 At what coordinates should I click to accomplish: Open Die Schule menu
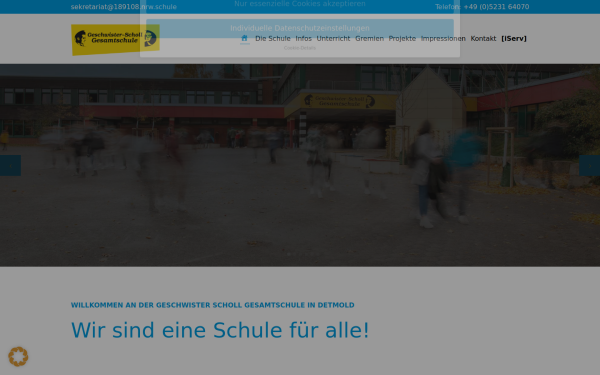click(x=273, y=39)
